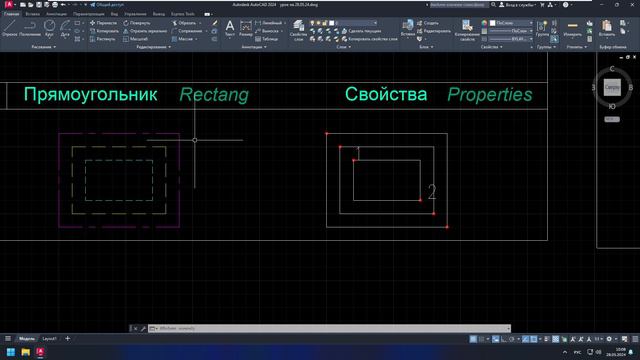Click the Создать block button

(428, 23)
